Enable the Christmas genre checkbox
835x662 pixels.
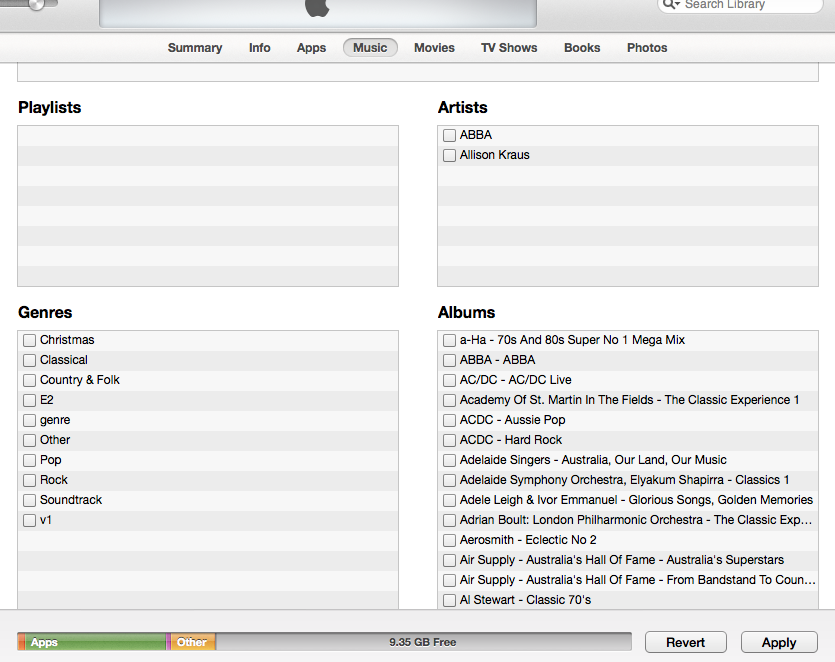(29, 340)
